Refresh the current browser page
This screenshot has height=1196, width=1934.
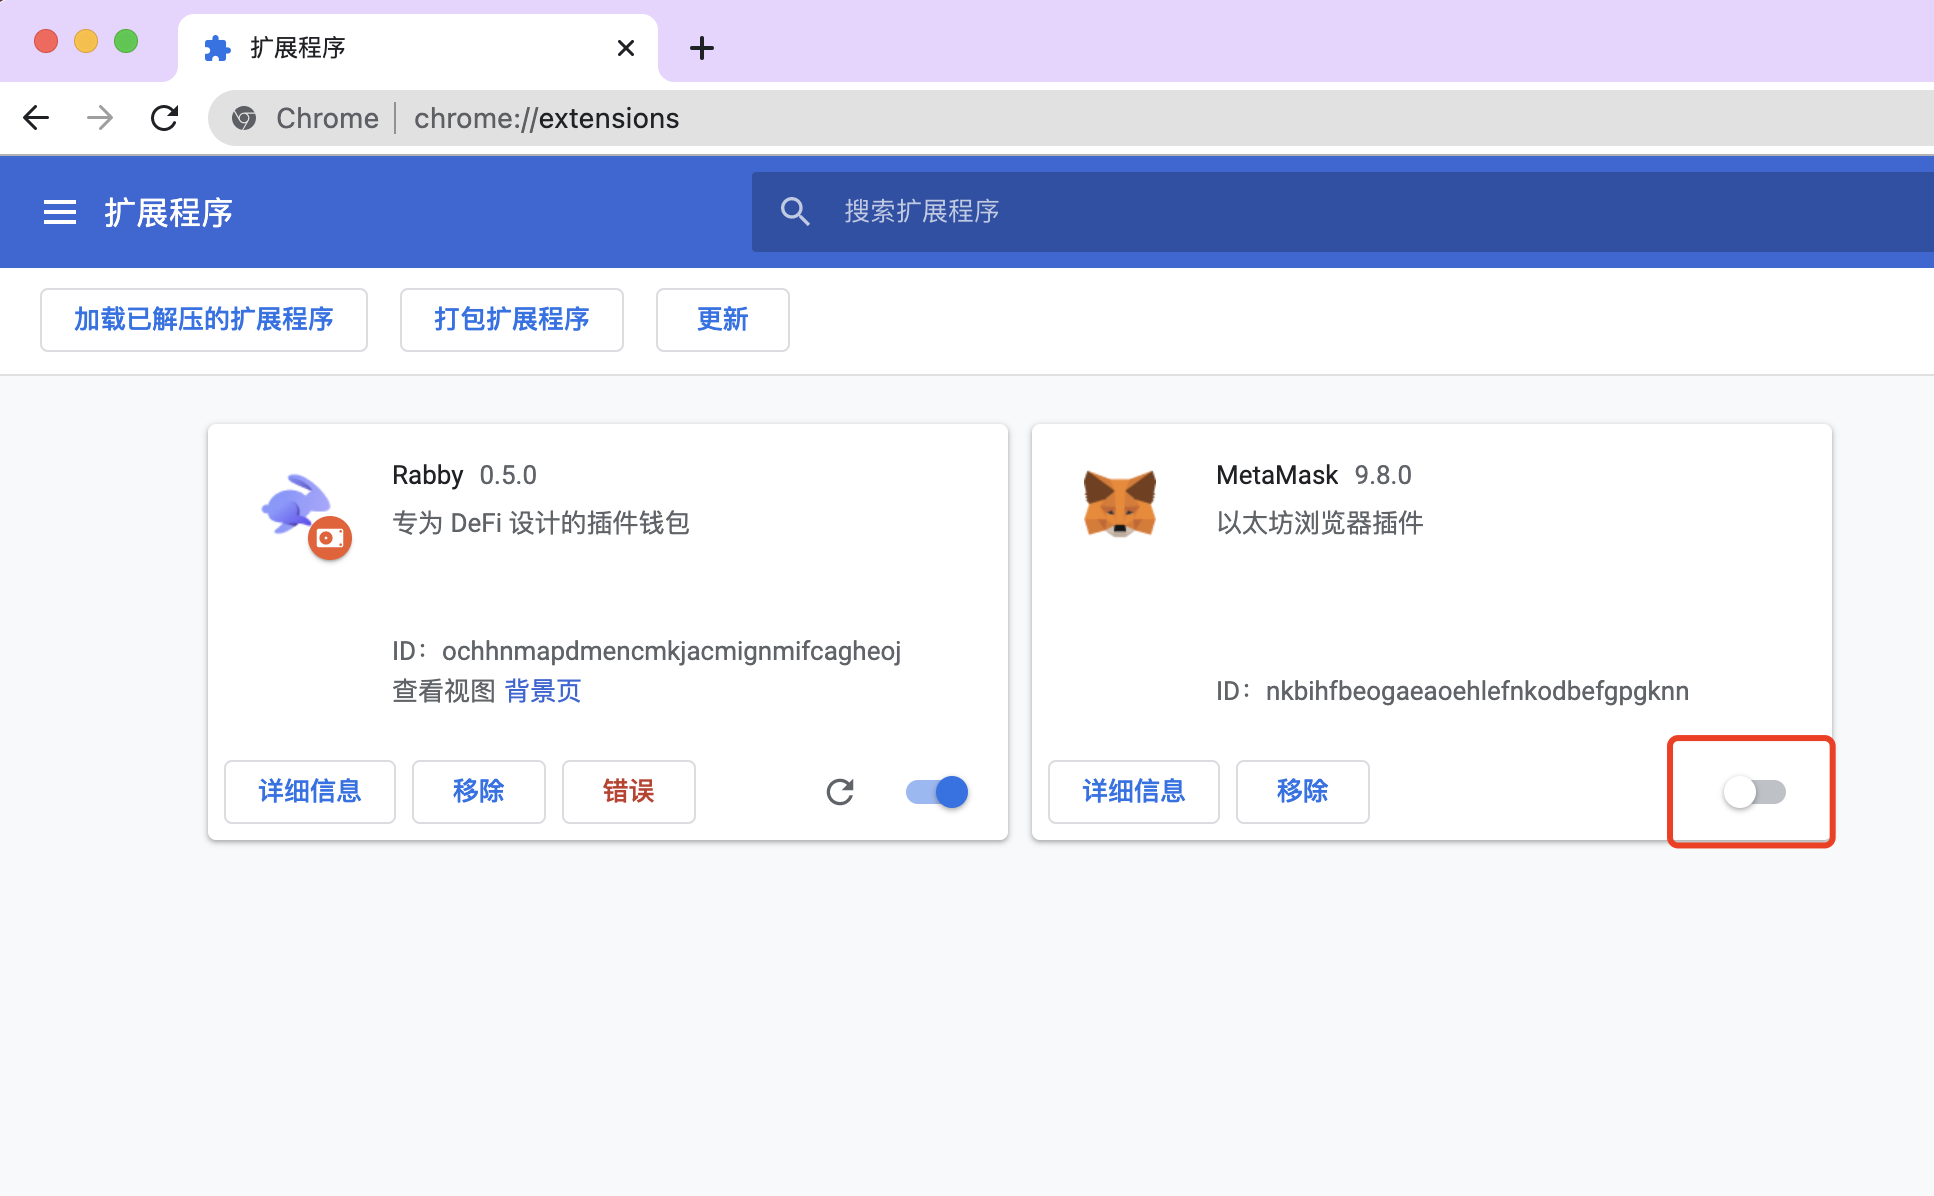click(164, 118)
